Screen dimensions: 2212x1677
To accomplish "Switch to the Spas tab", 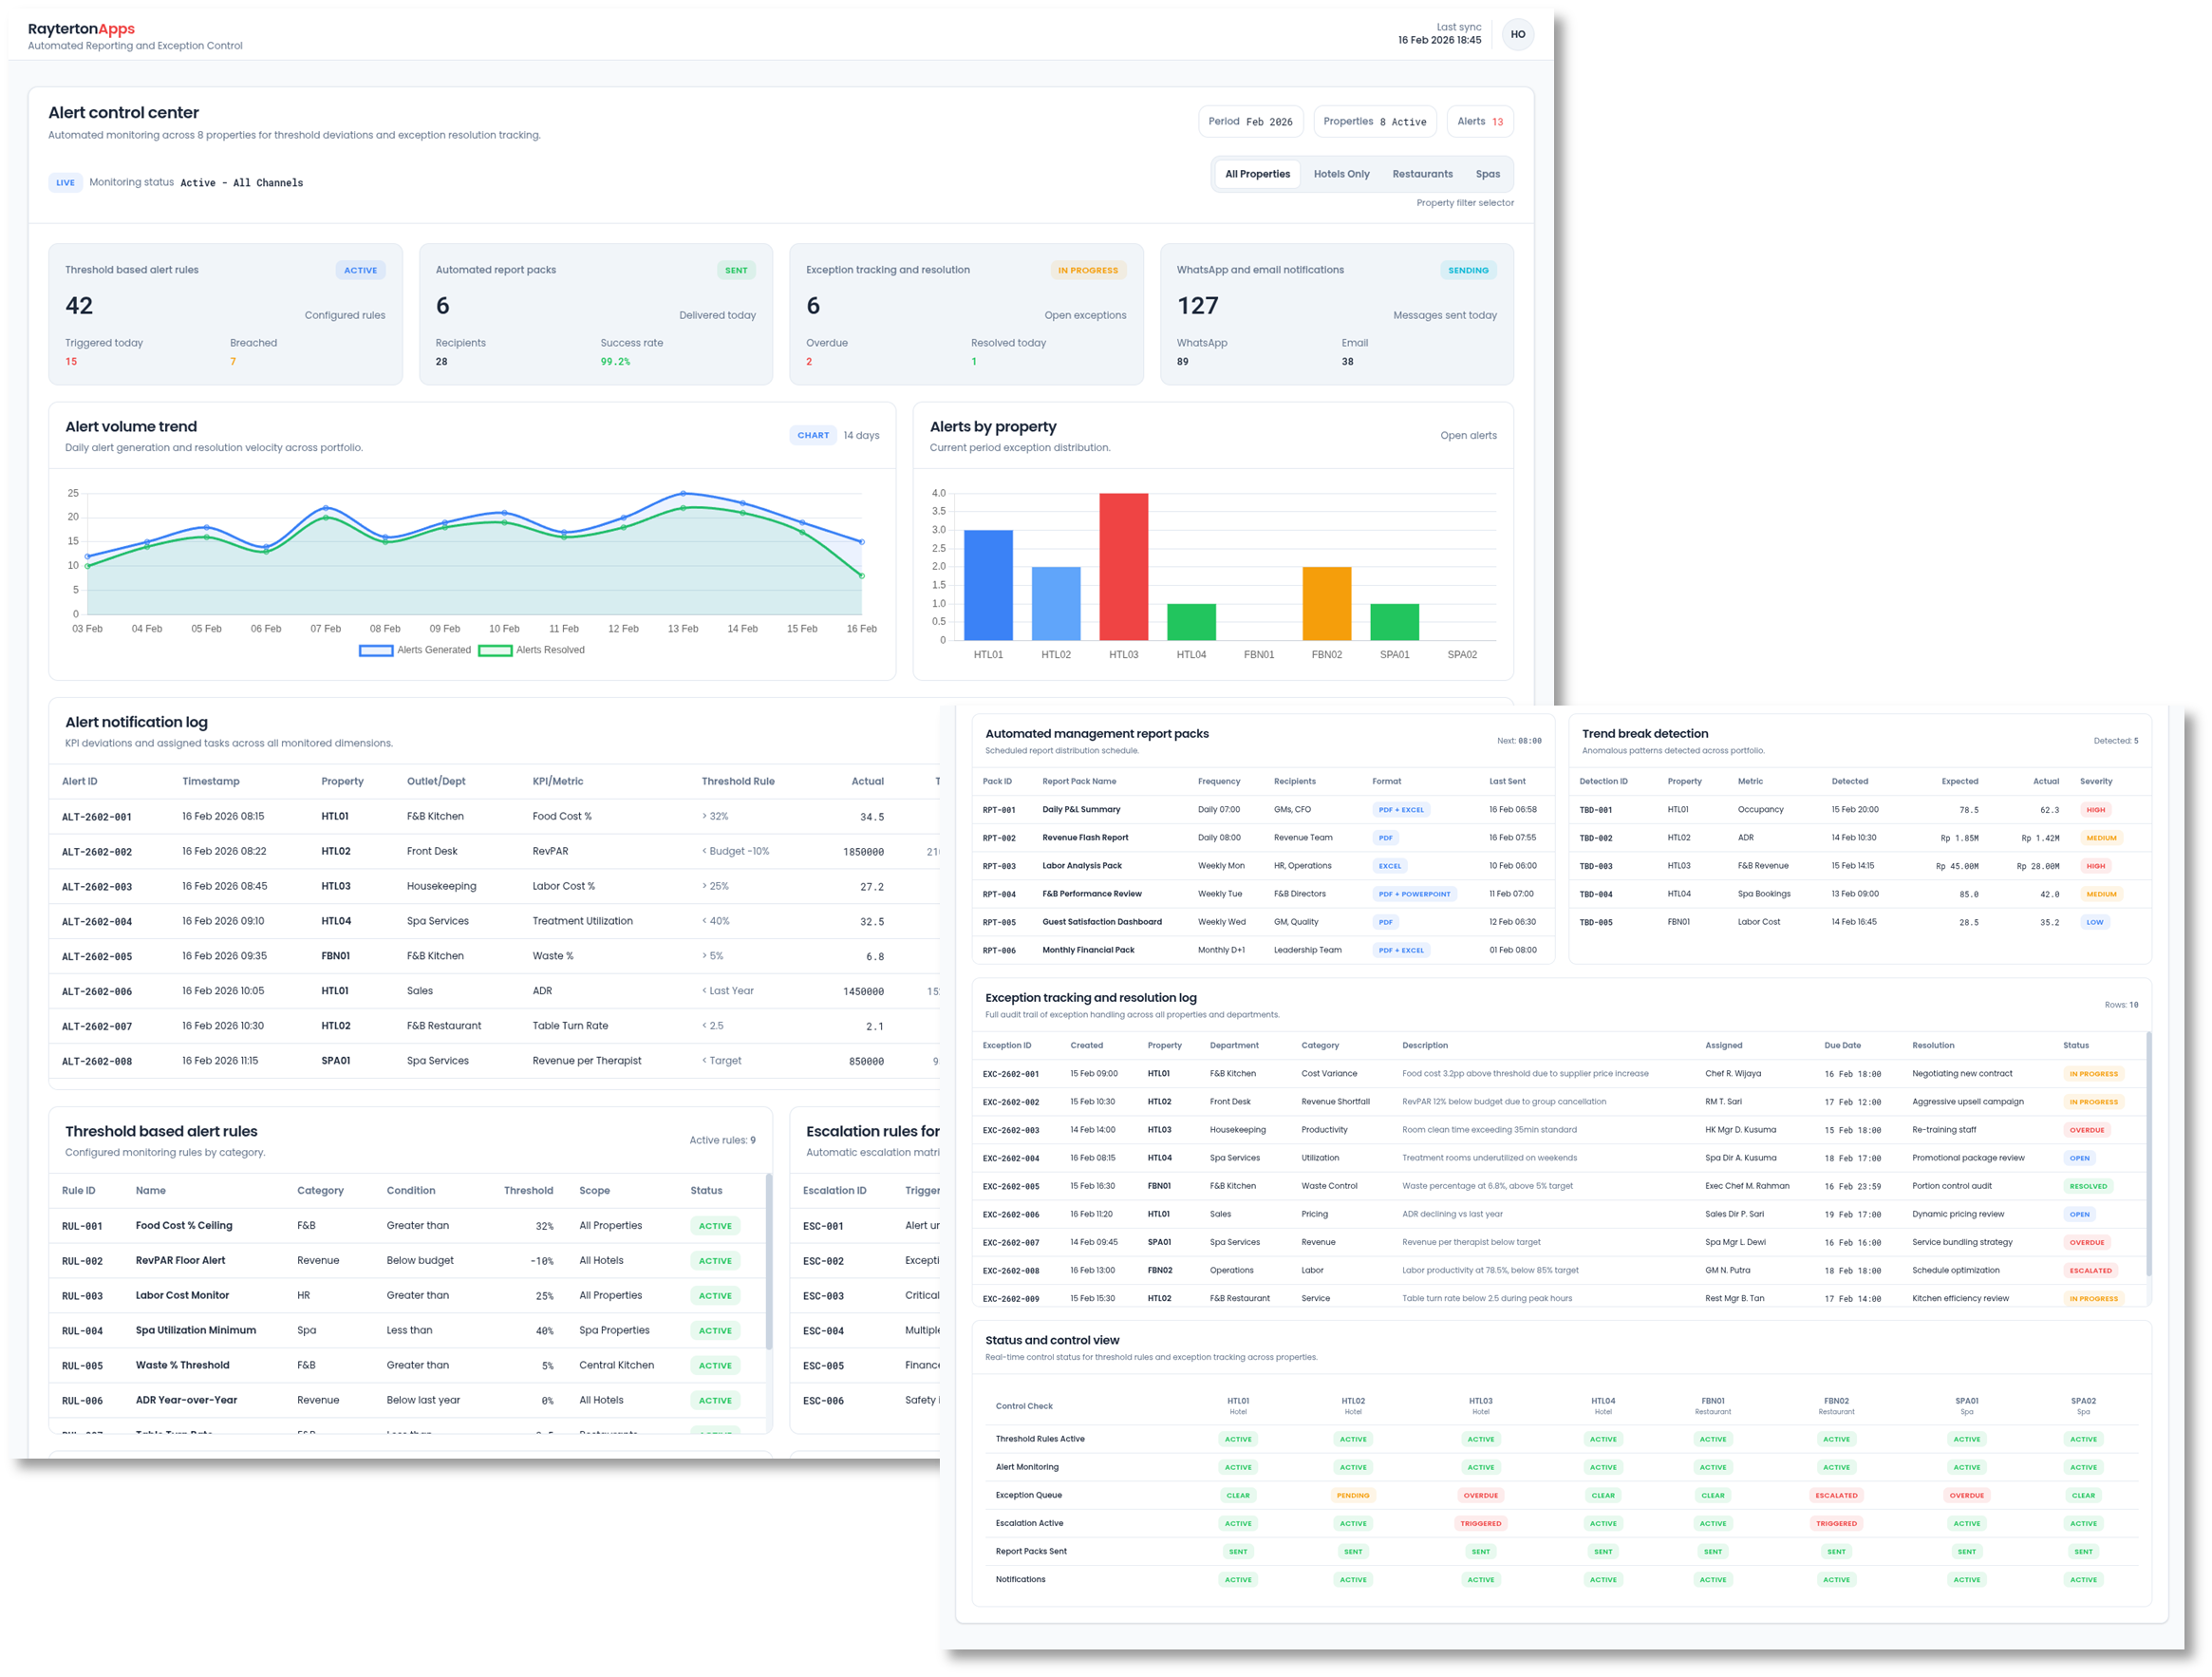I will coord(1489,173).
